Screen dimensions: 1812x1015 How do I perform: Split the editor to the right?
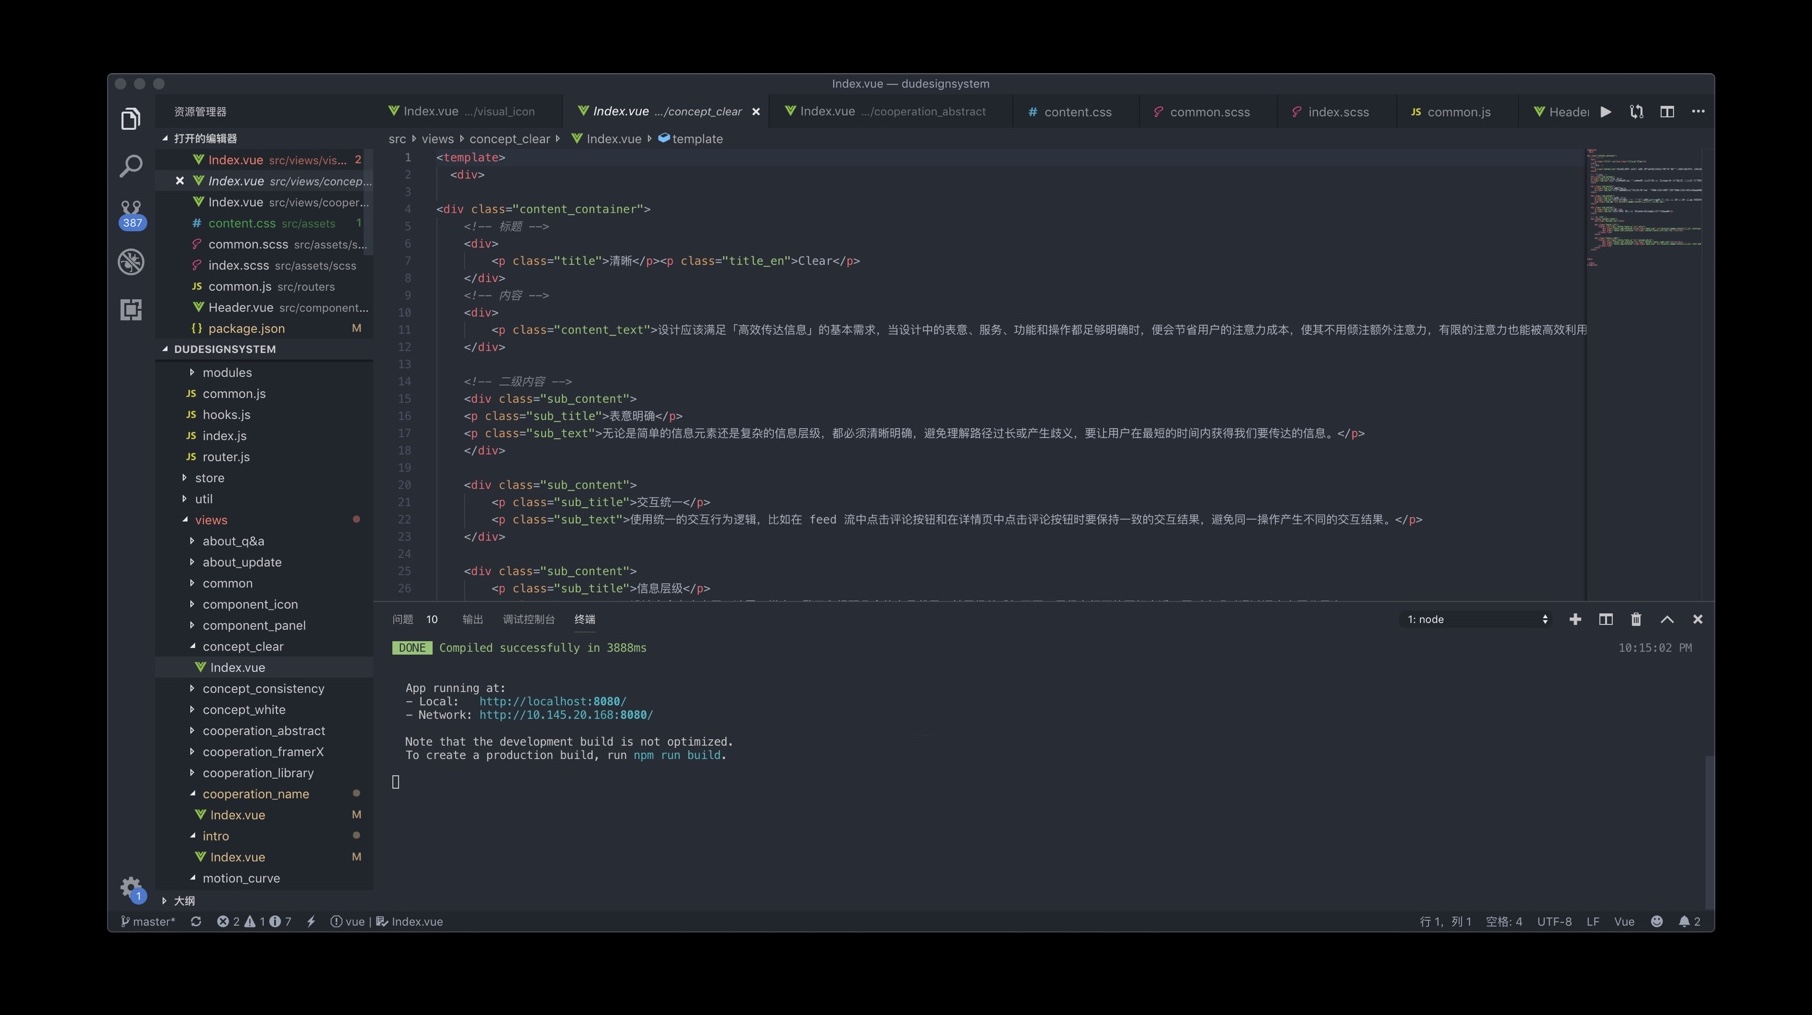(x=1667, y=112)
